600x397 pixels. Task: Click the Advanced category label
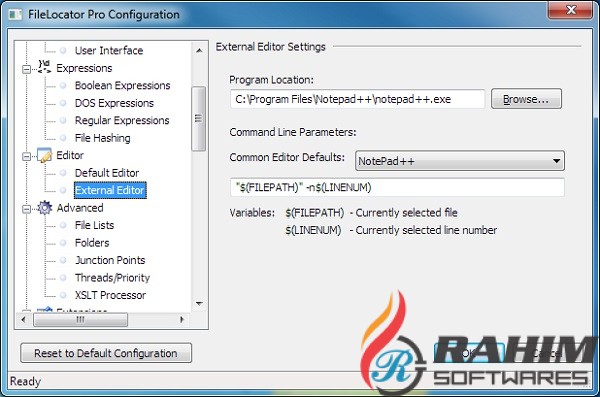click(x=80, y=208)
